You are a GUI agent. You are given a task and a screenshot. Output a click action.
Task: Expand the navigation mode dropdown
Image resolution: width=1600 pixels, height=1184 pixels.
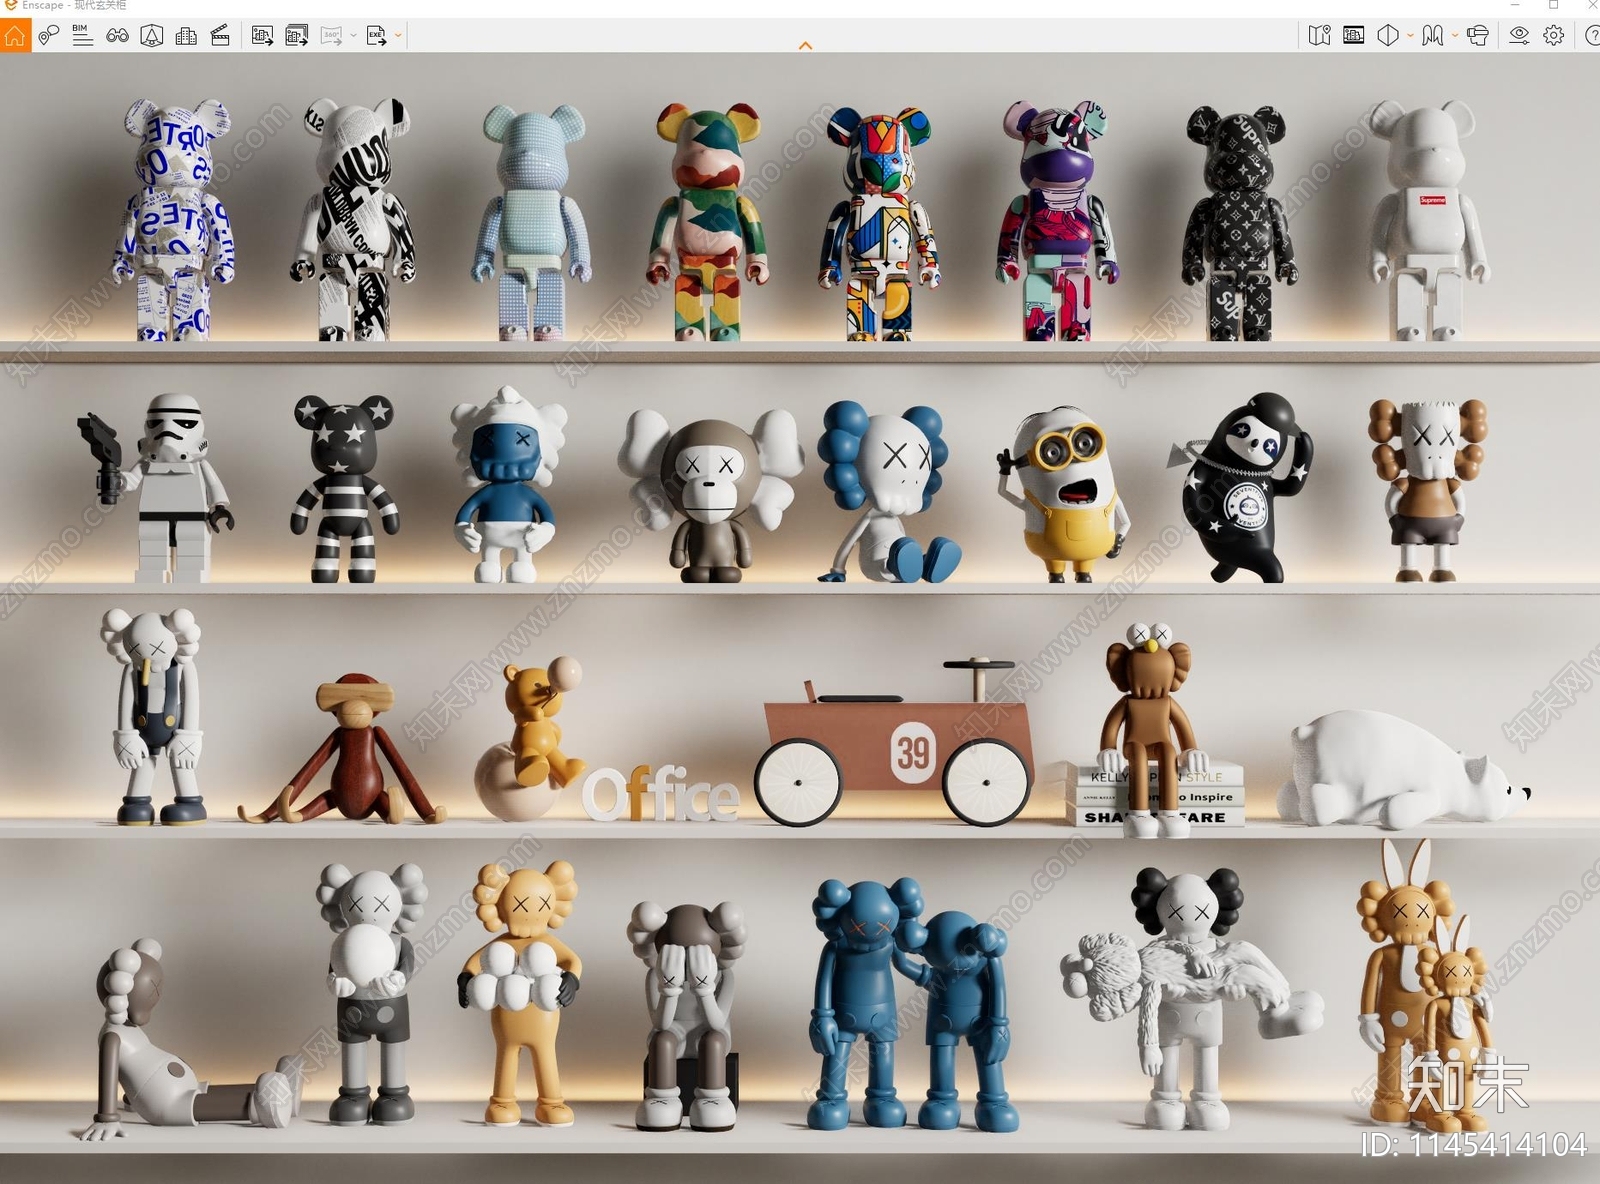(x=1455, y=36)
